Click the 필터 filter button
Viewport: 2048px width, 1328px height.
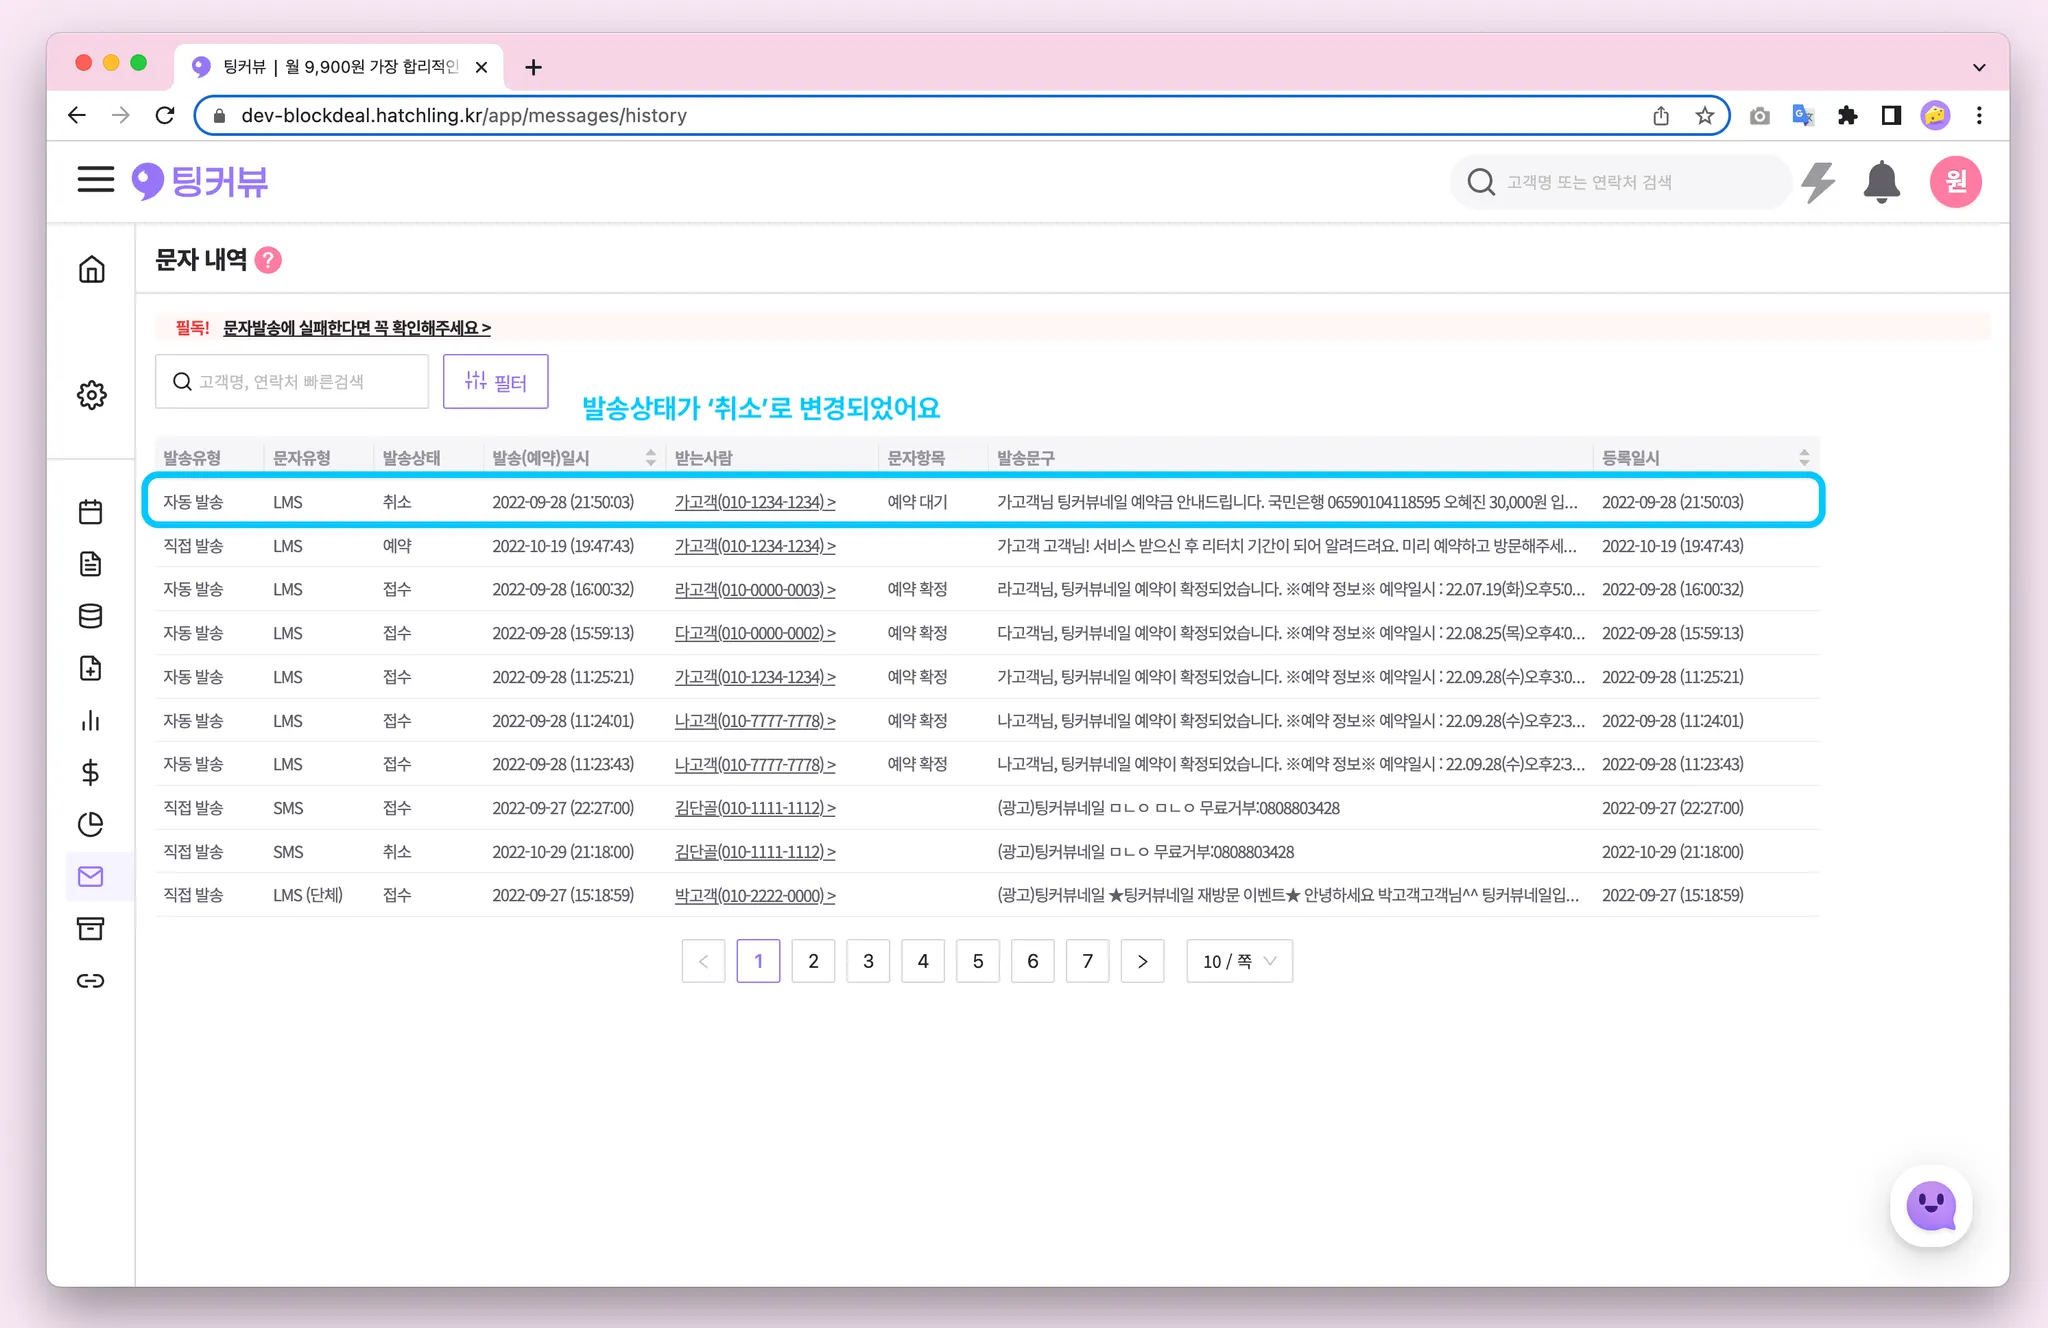(x=496, y=382)
